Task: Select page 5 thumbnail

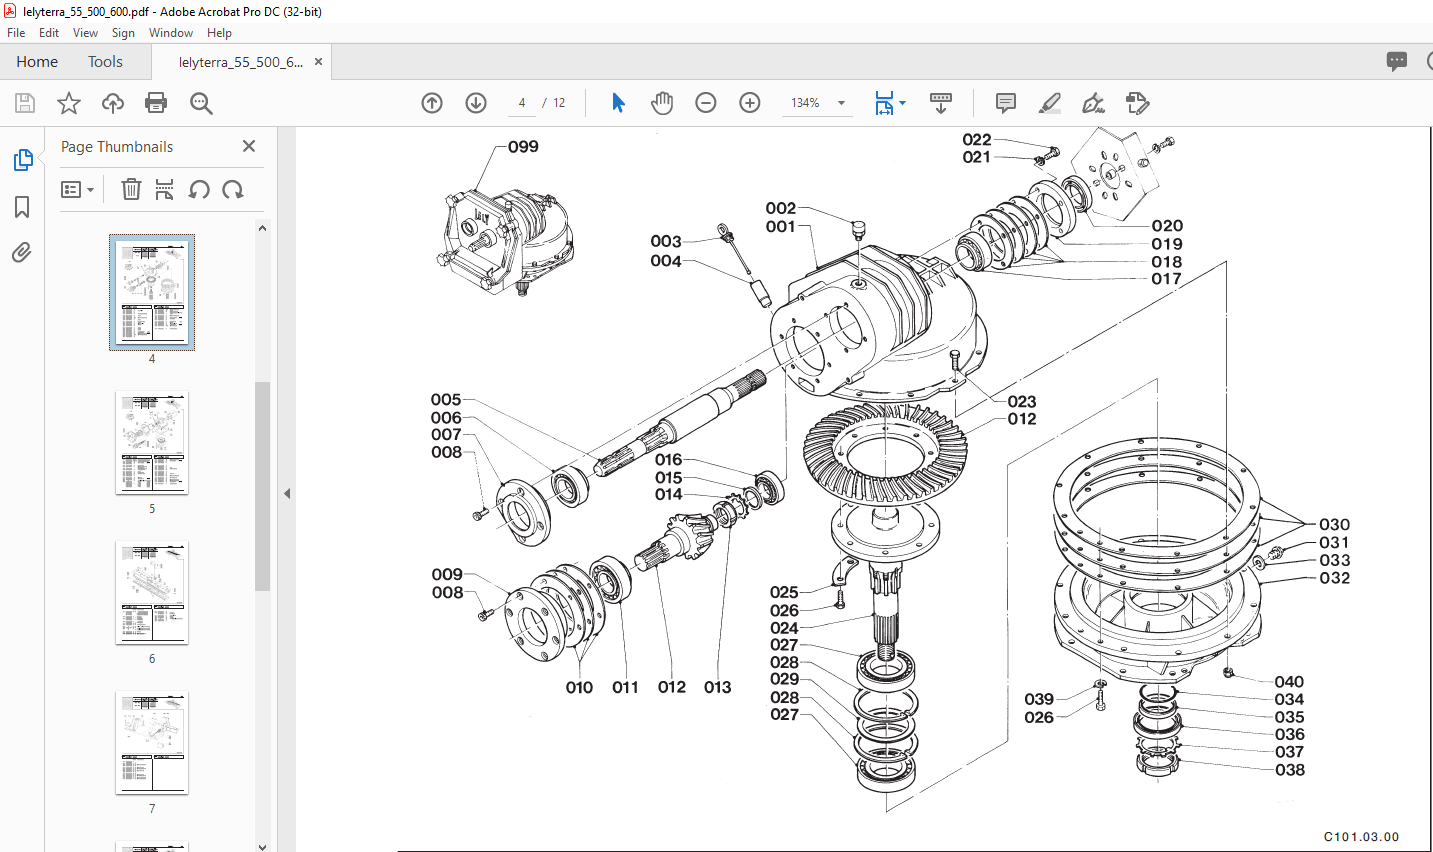Action: (152, 443)
